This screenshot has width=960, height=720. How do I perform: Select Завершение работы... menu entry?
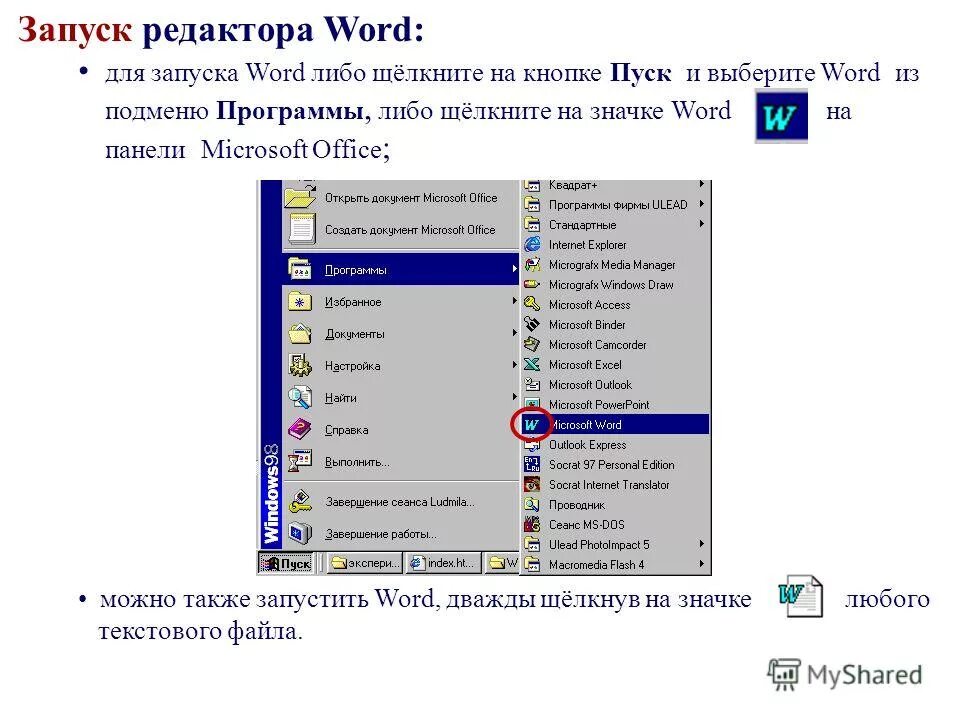pyautogui.click(x=401, y=534)
